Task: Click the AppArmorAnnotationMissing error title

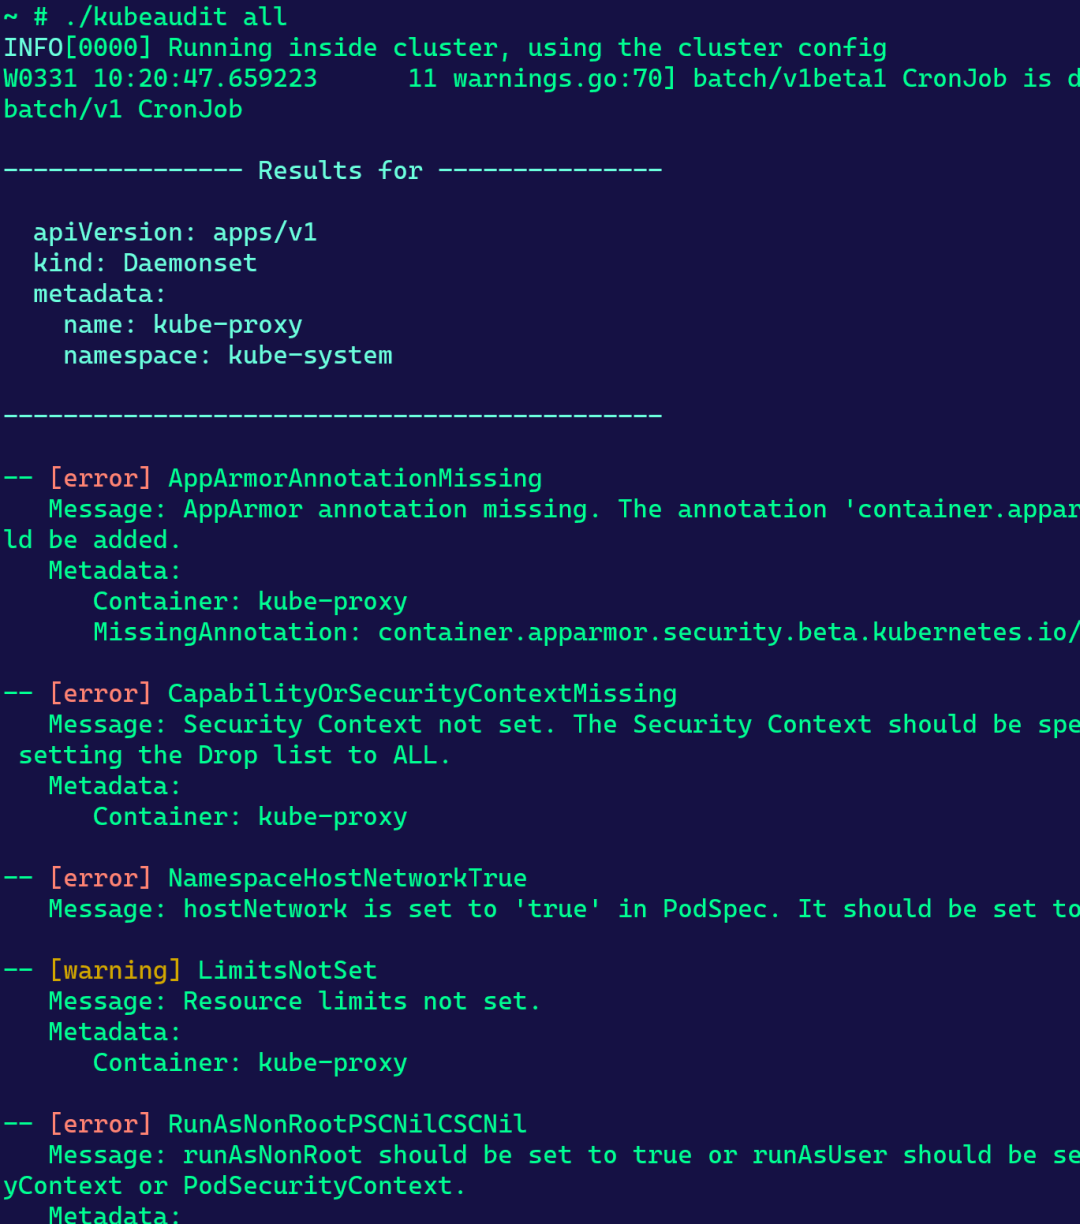Action: (355, 479)
